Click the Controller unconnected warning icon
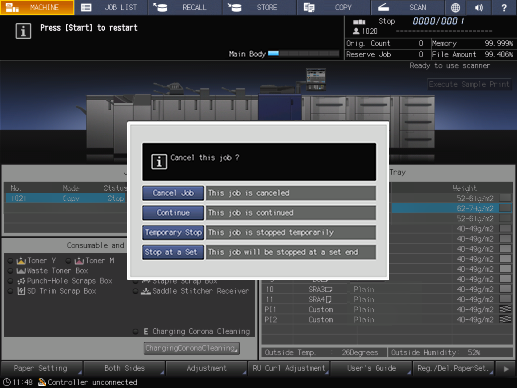Image resolution: width=517 pixels, height=388 pixels. point(42,382)
